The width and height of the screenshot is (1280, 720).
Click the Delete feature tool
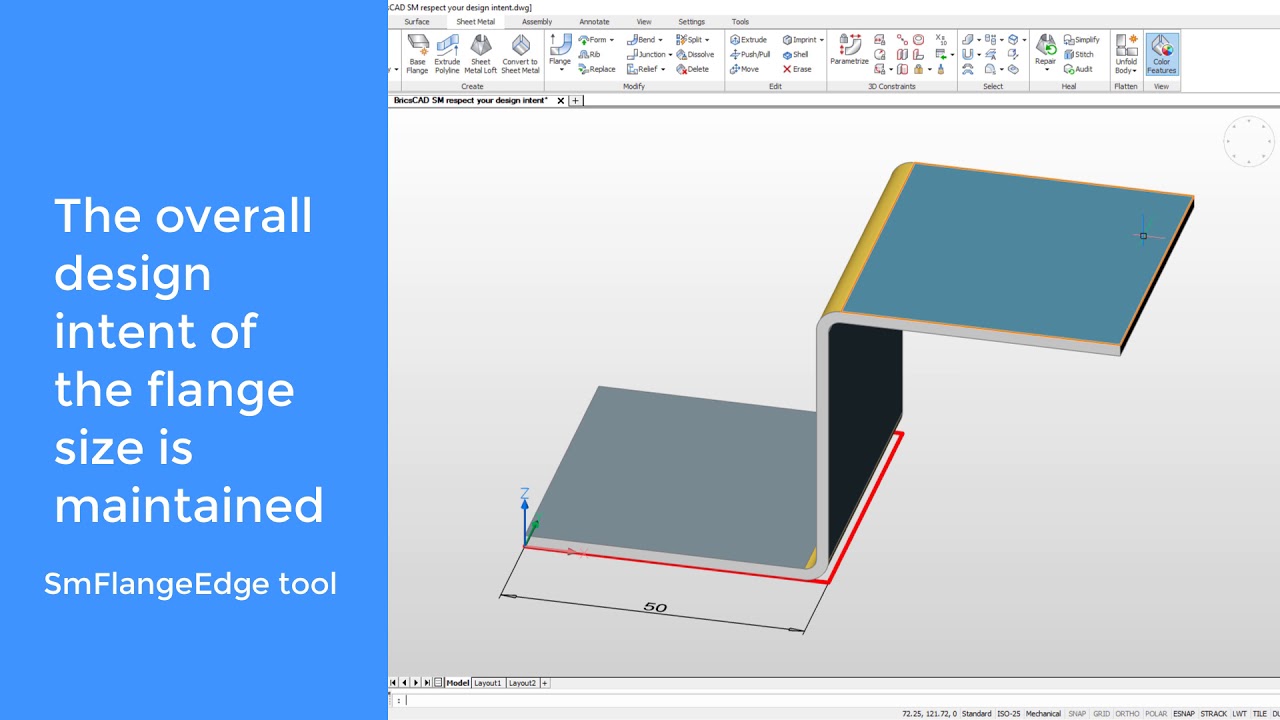[x=693, y=69]
